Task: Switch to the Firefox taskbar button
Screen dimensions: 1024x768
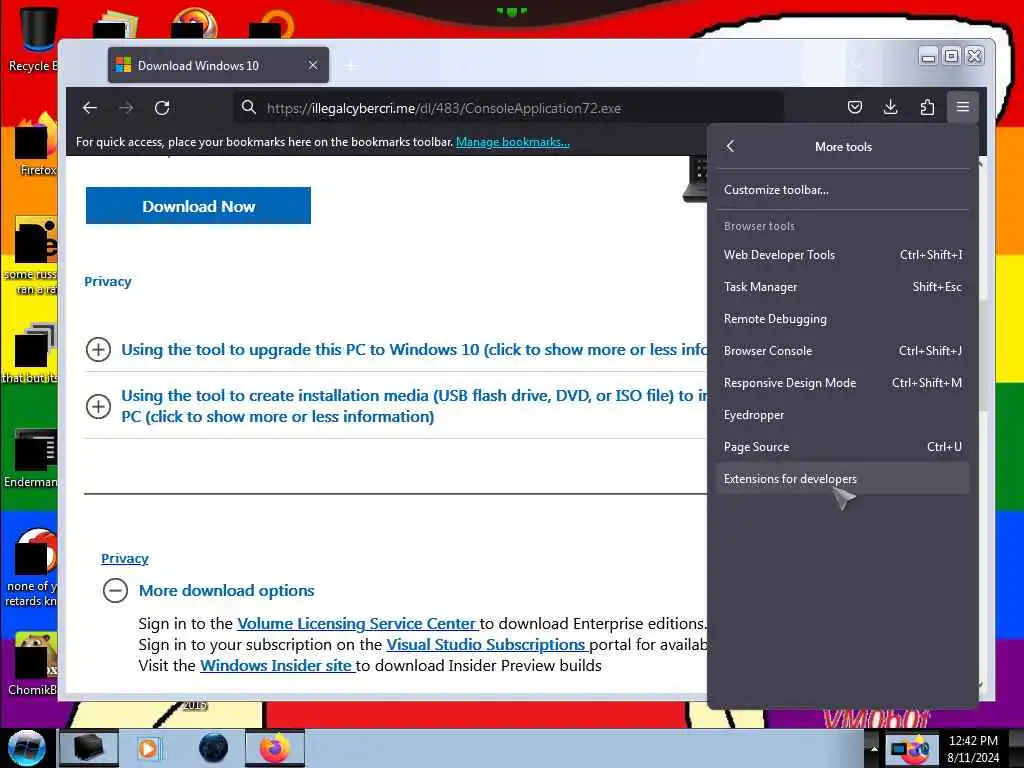Action: 275,748
